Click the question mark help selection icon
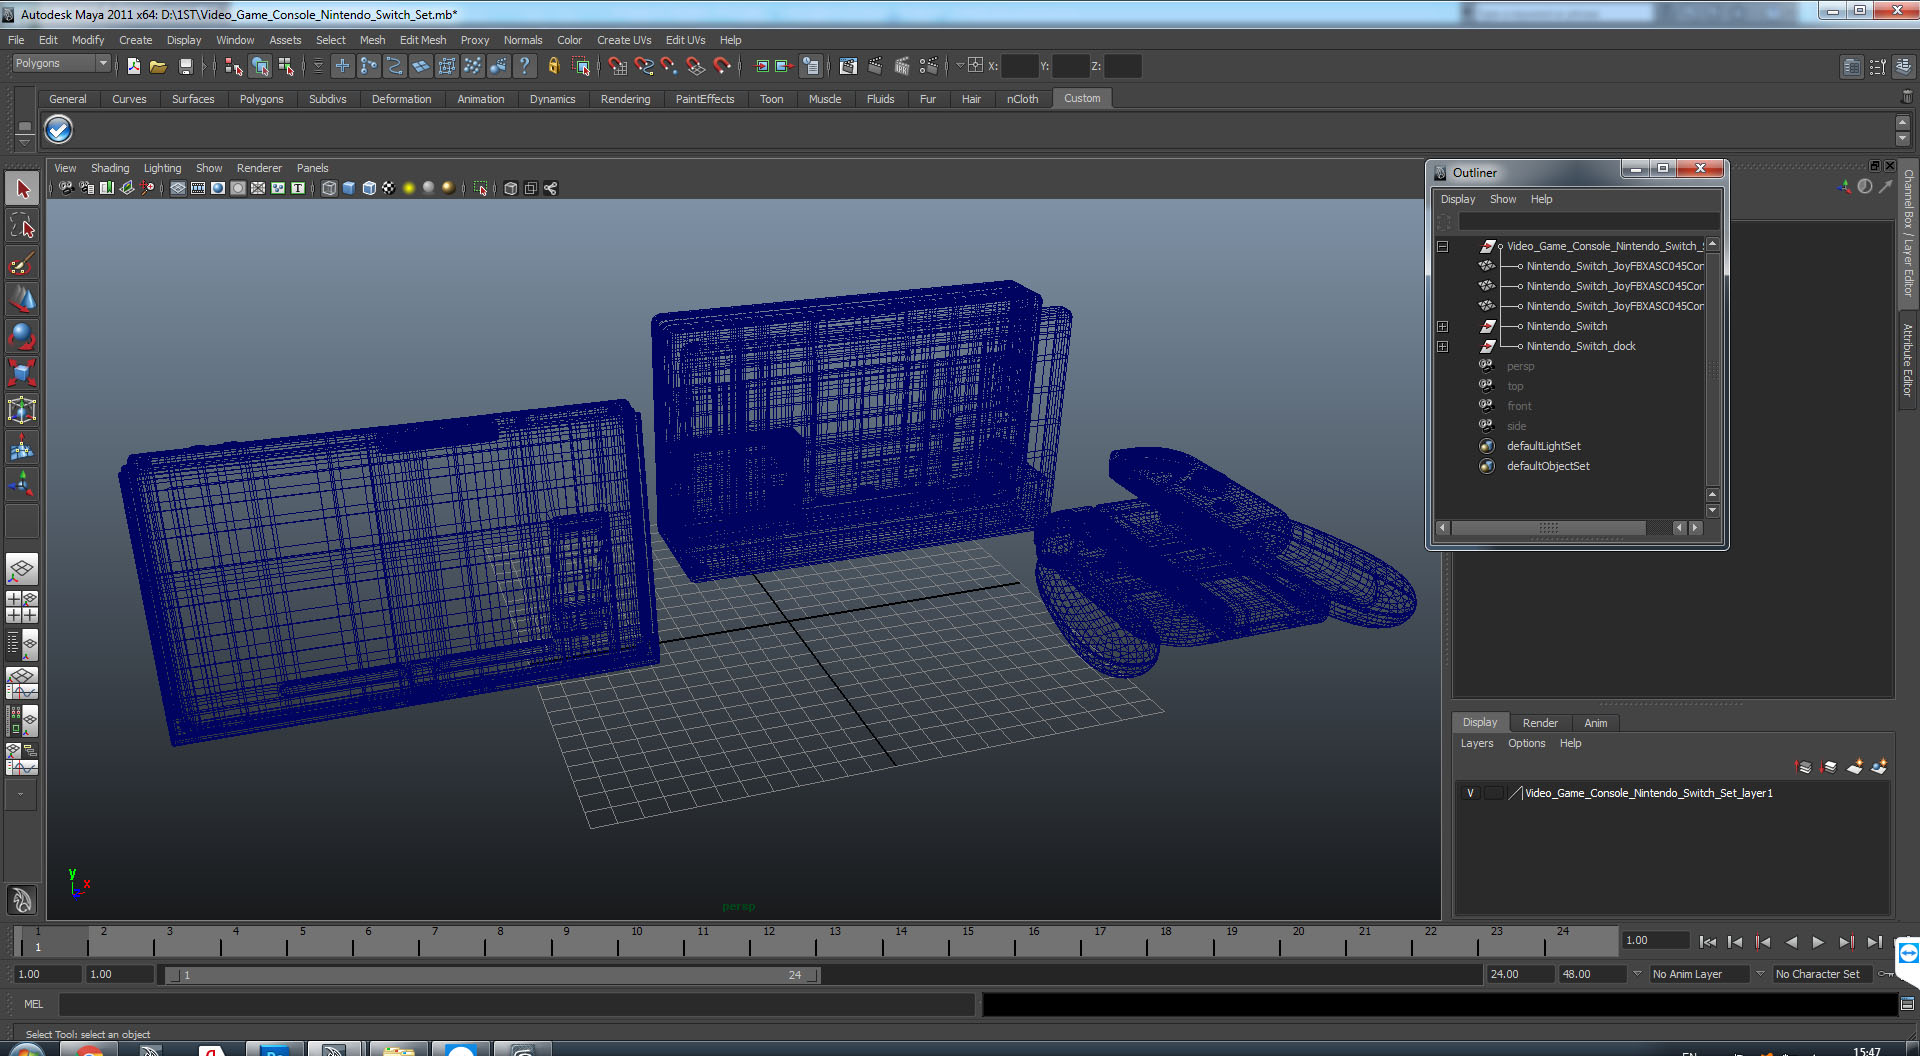 pos(524,66)
